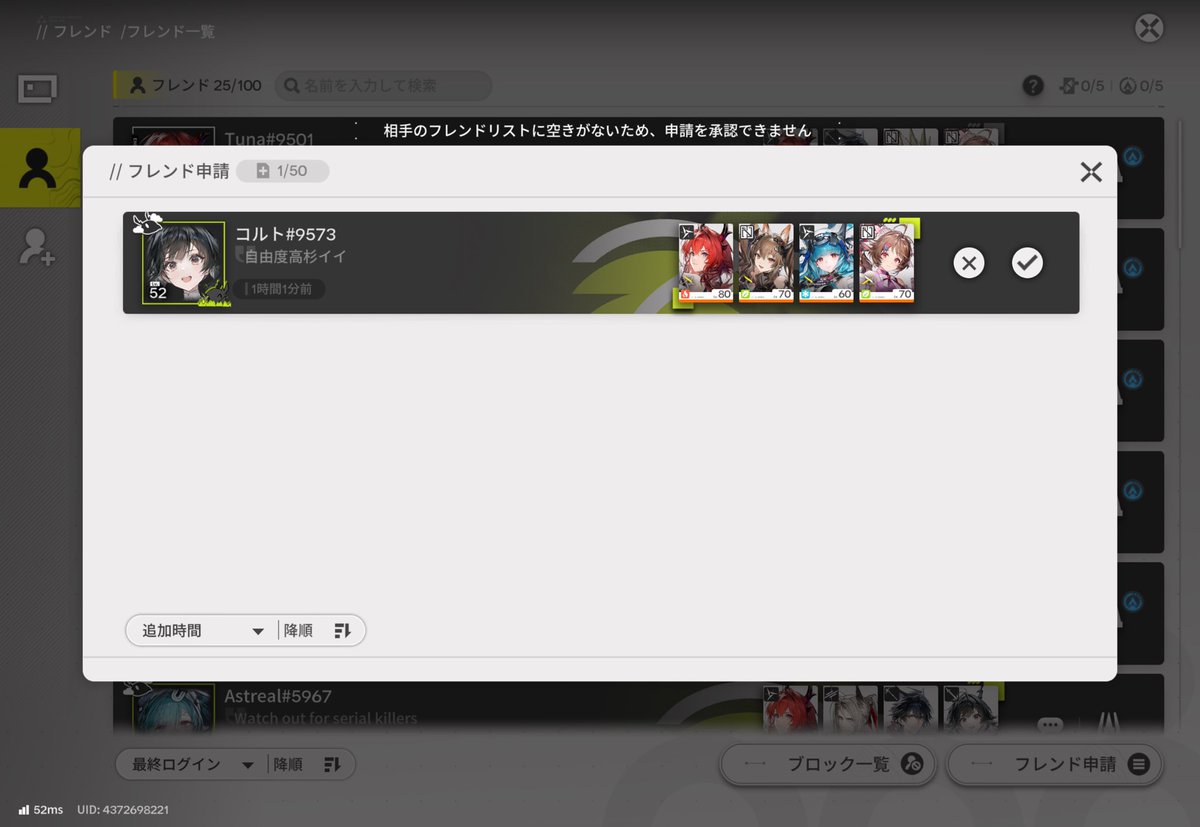
Task: Toggle 降順 order in the friends list footer
Action: [x=308, y=764]
